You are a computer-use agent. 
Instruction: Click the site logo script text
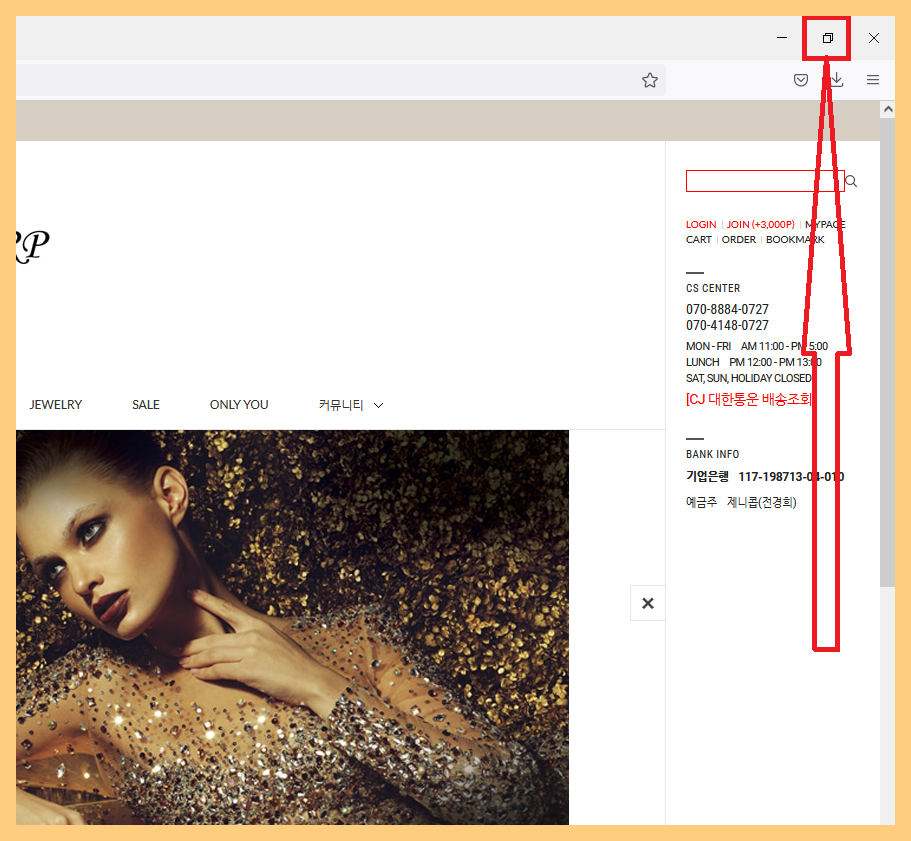point(33,246)
